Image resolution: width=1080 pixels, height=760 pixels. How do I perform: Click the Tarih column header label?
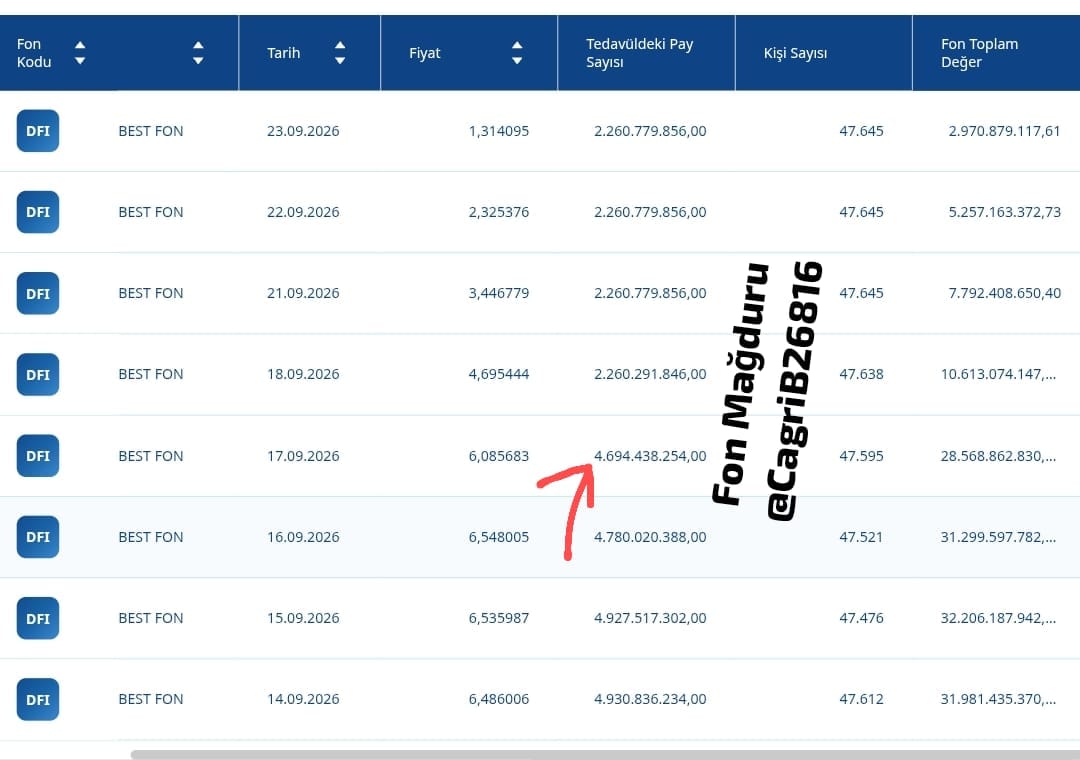tap(284, 53)
